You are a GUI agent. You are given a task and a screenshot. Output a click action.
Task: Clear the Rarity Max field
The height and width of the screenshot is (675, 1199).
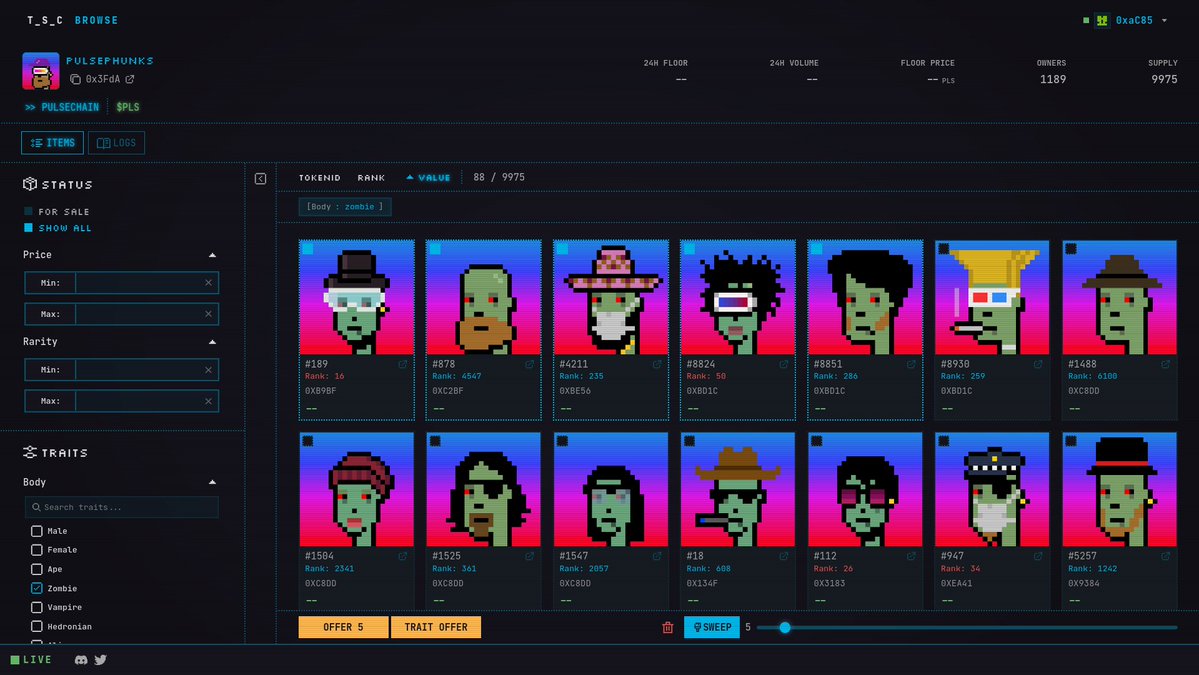coord(208,401)
